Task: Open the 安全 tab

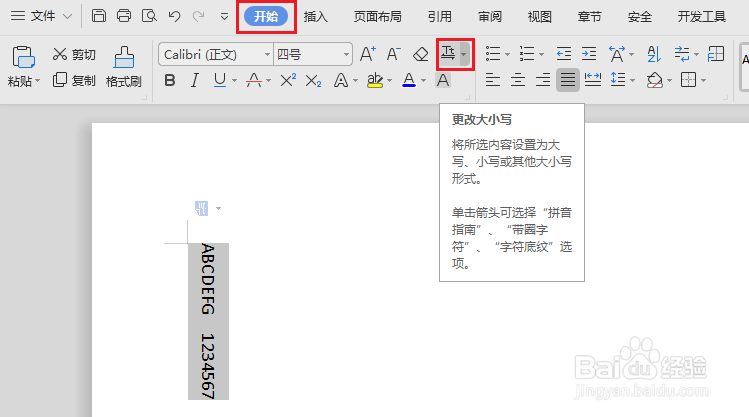Action: pos(640,17)
